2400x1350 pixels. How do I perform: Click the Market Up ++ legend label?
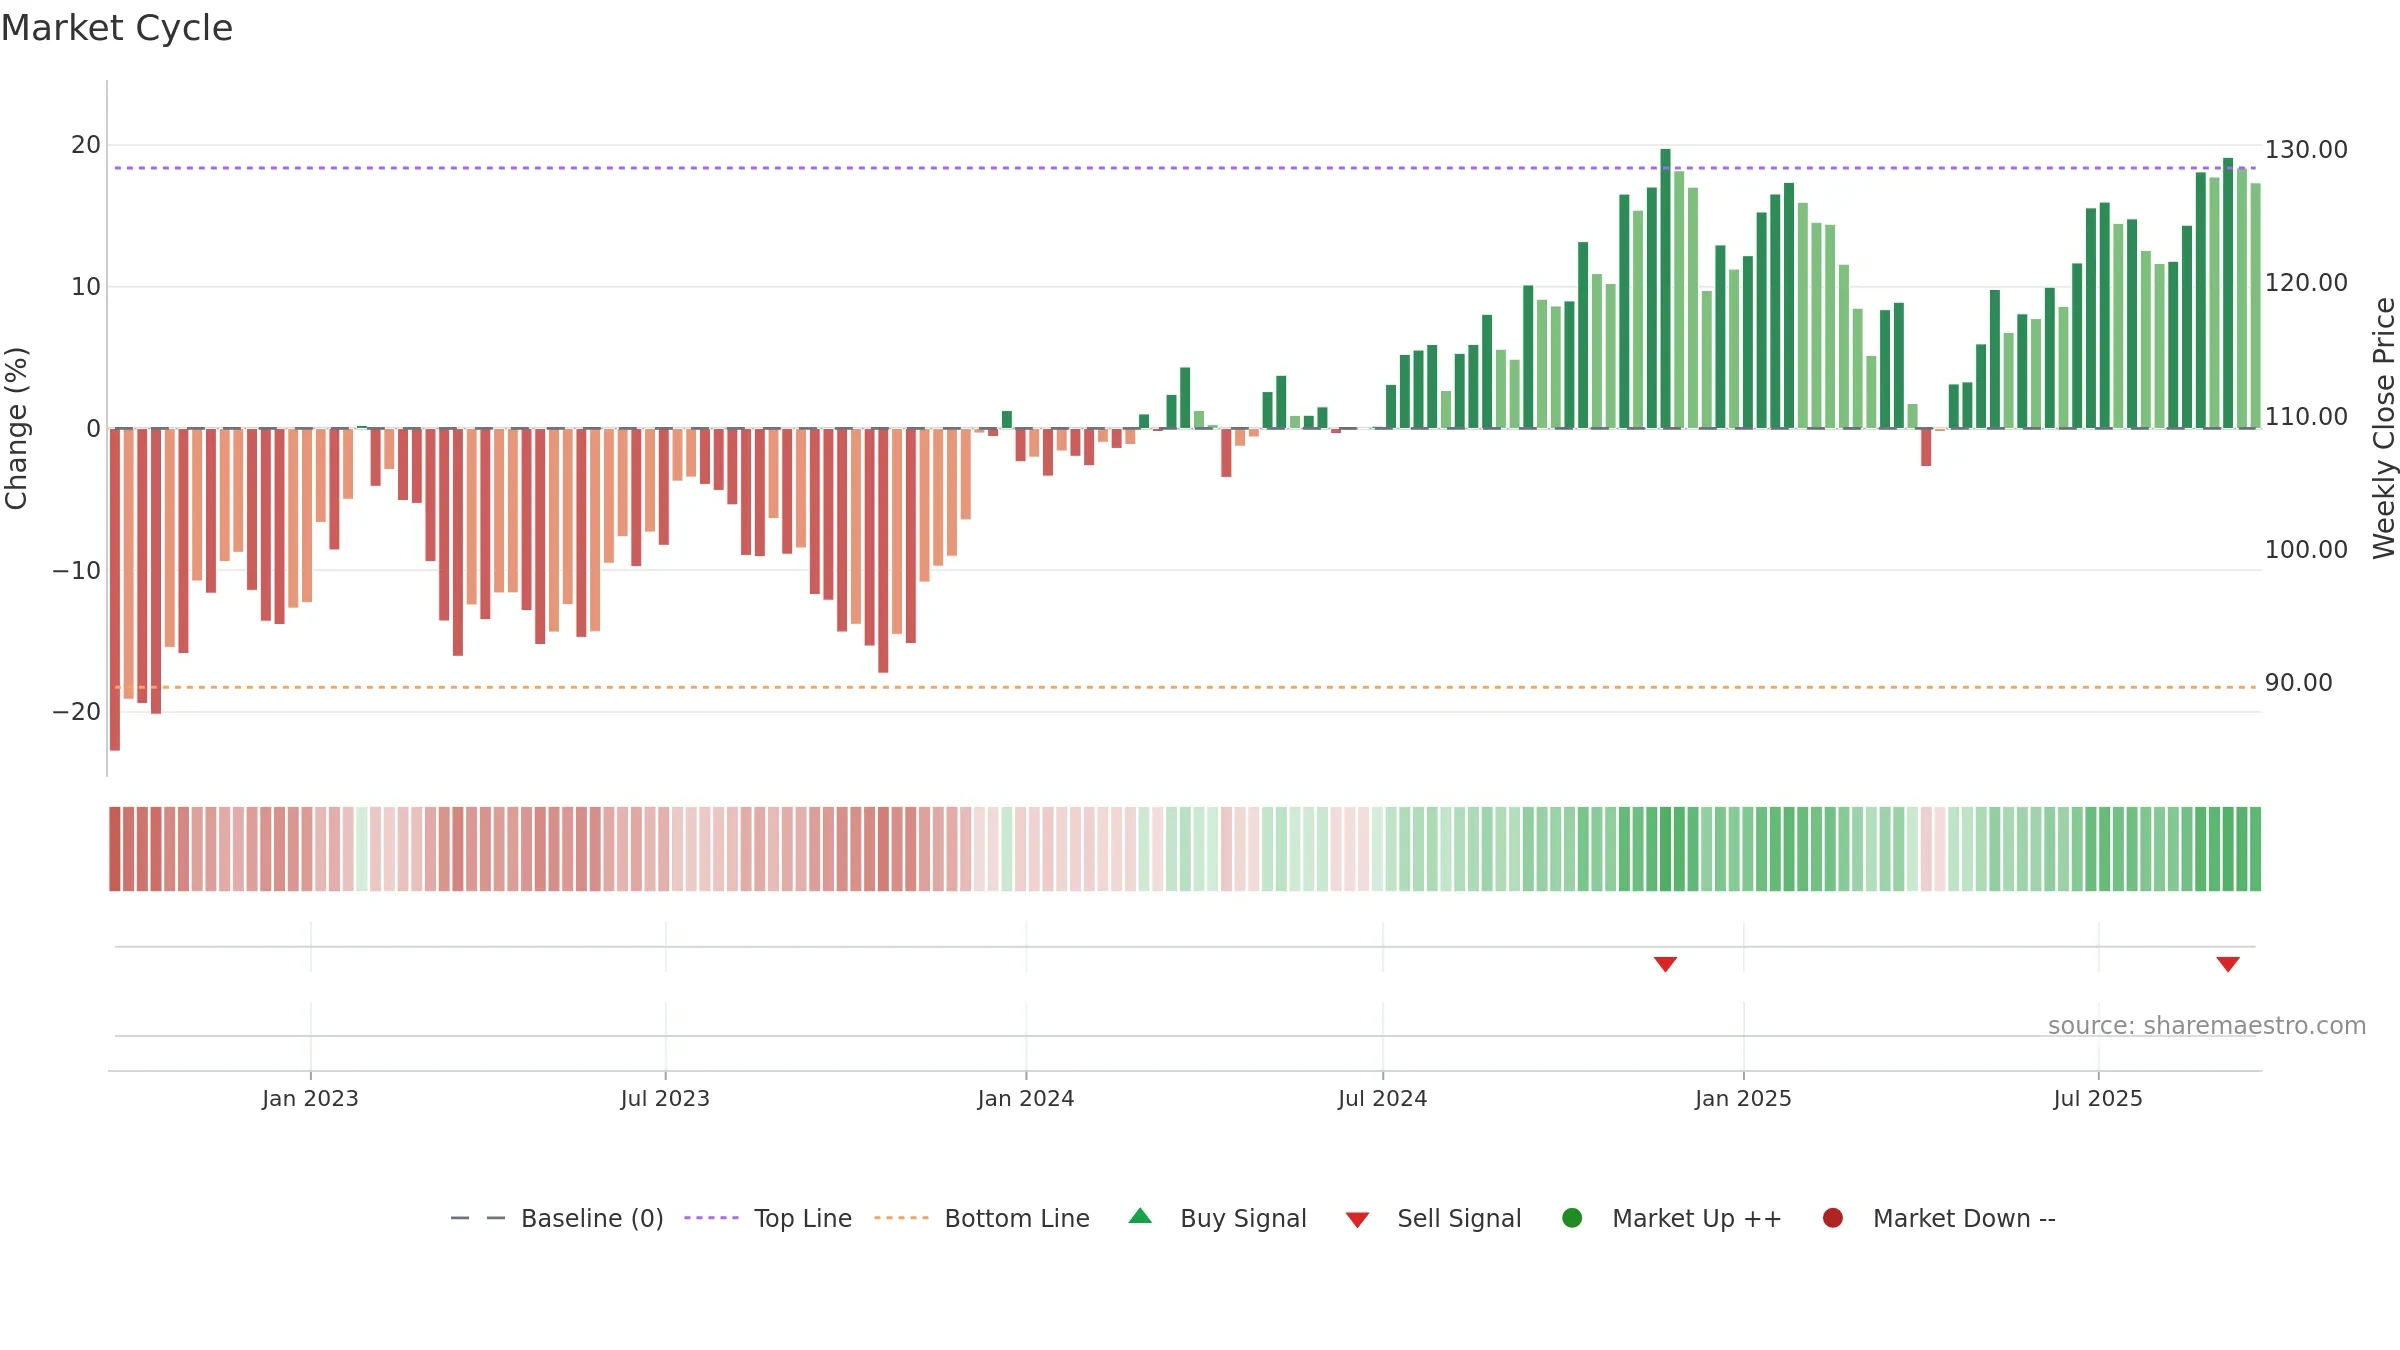coord(1697,1218)
